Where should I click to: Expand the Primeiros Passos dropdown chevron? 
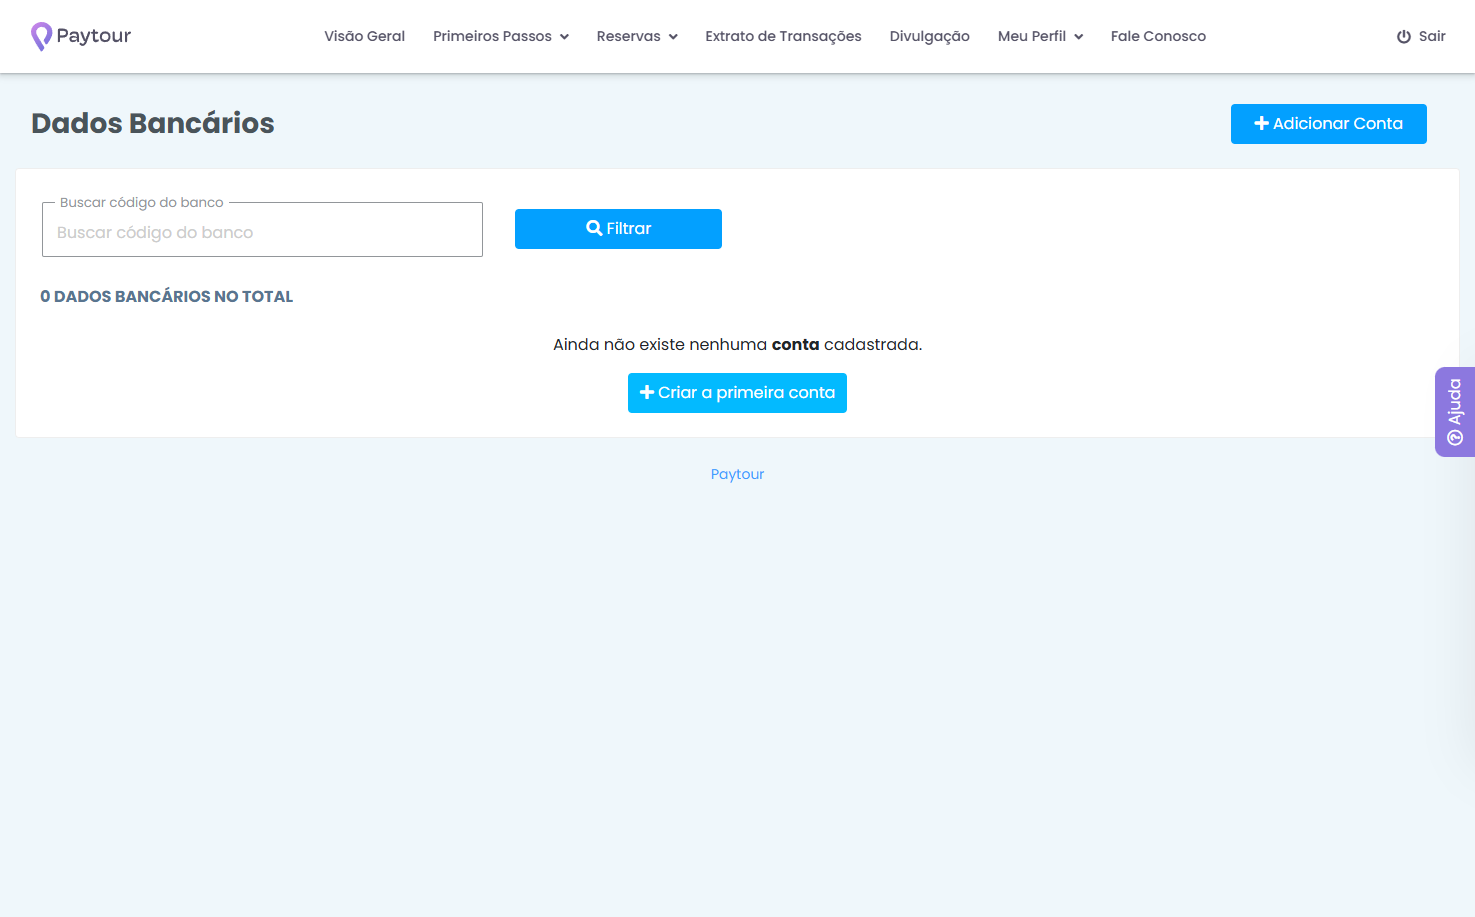[x=564, y=37]
